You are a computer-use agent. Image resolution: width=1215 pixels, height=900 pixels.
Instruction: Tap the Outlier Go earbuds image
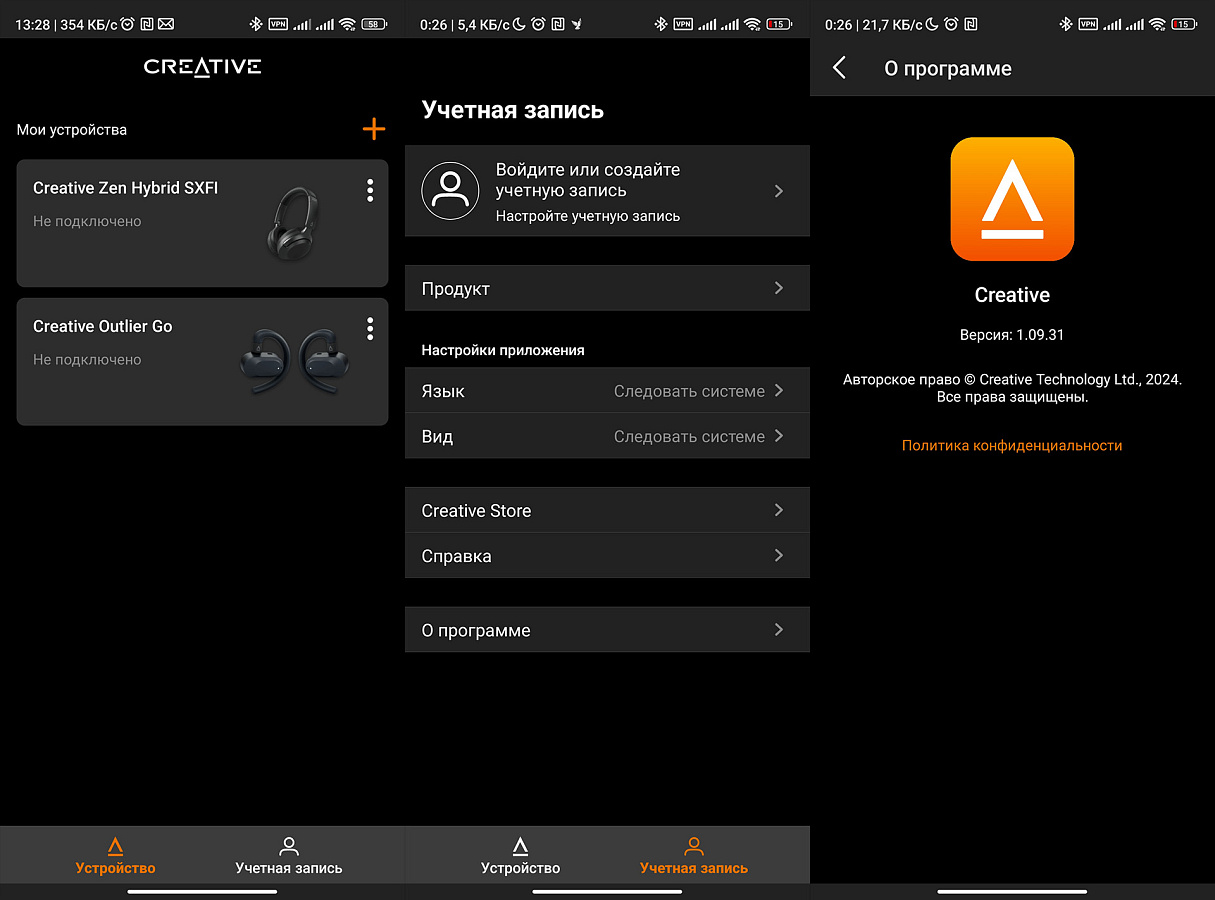click(x=297, y=360)
